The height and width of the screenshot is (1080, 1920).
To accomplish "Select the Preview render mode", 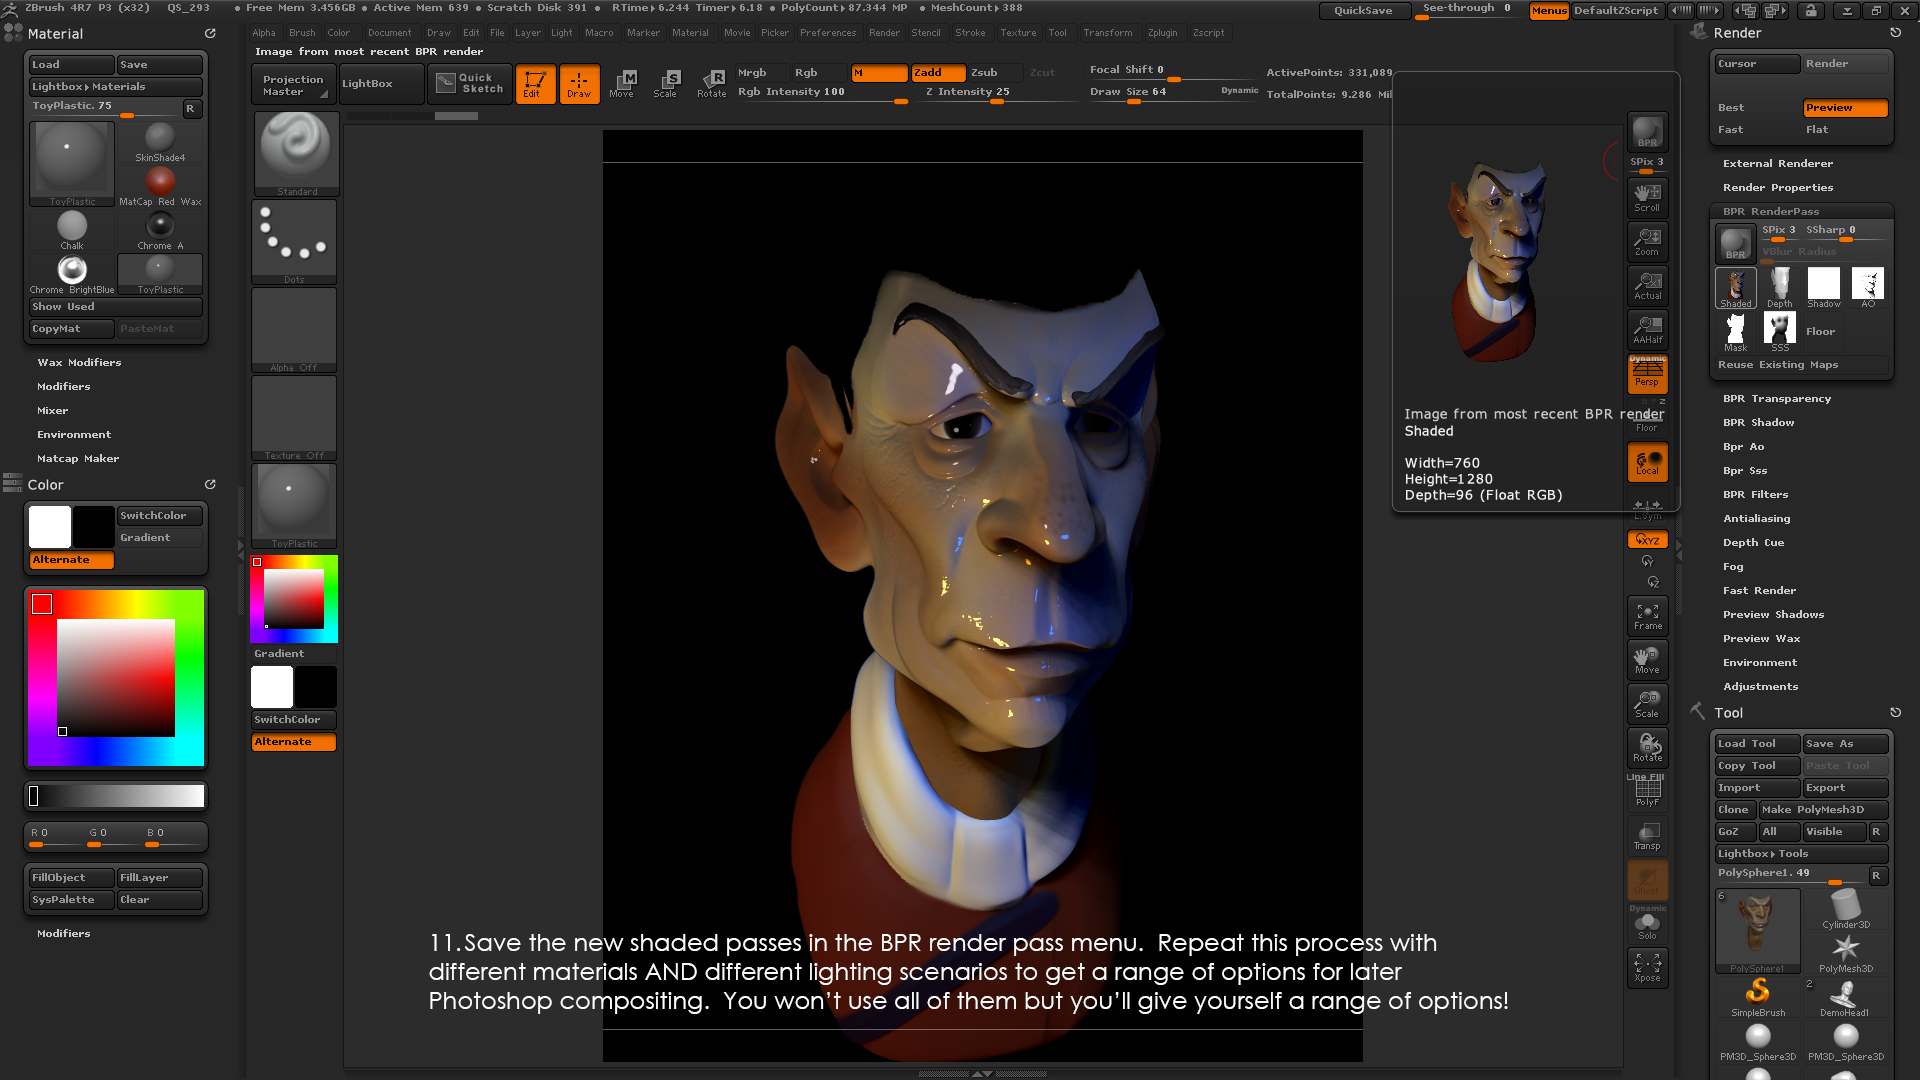I will pyautogui.click(x=1844, y=107).
